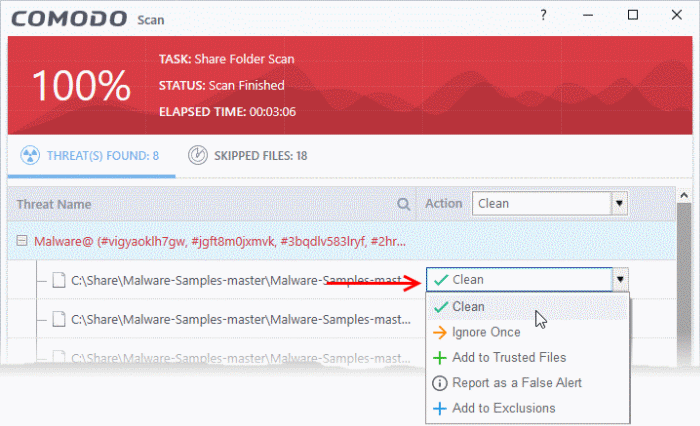Click green plus icon for Add to Trusted Files
Viewport: 700px width, 426px height.
coord(440,358)
